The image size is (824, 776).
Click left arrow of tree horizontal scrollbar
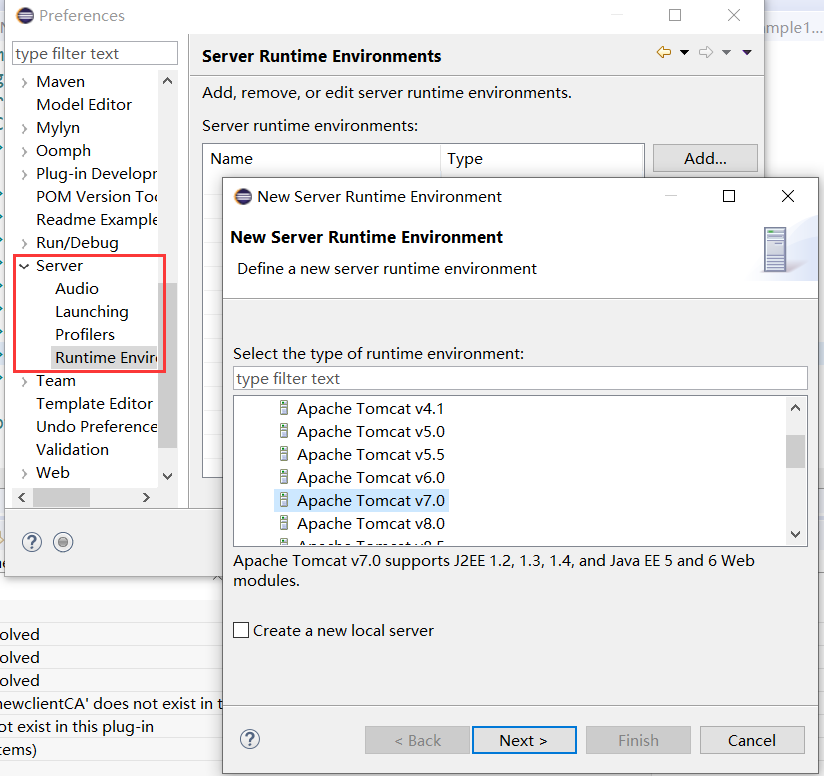pos(22,497)
